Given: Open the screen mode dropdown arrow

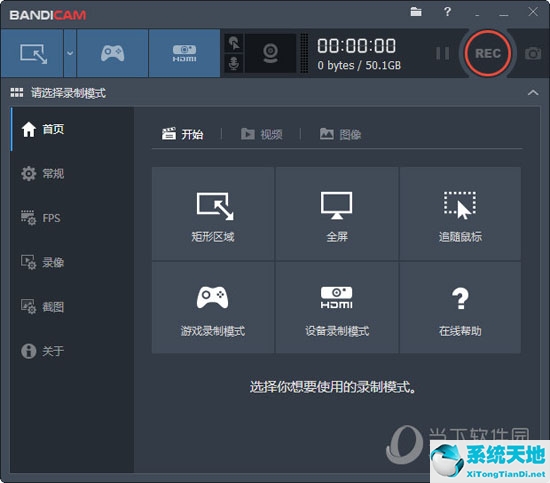Looking at the screenshot, I should (x=70, y=53).
